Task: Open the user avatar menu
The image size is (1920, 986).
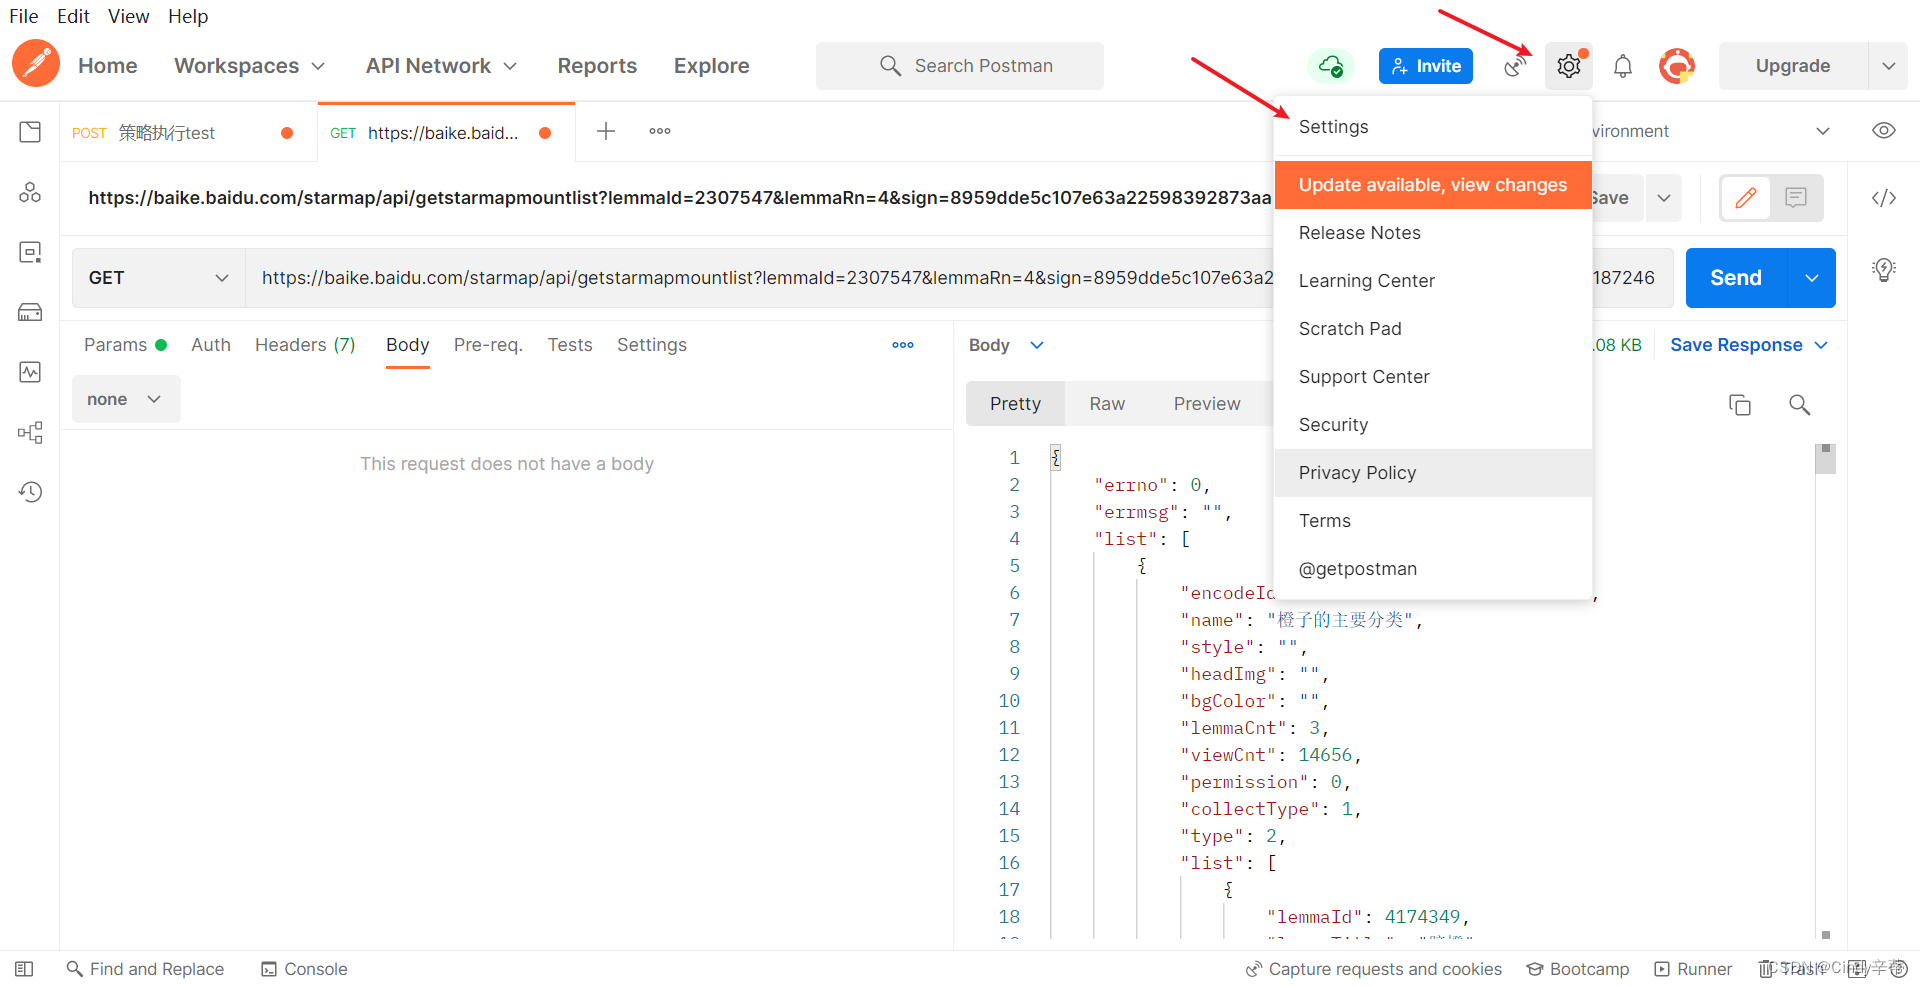Action: [1677, 66]
